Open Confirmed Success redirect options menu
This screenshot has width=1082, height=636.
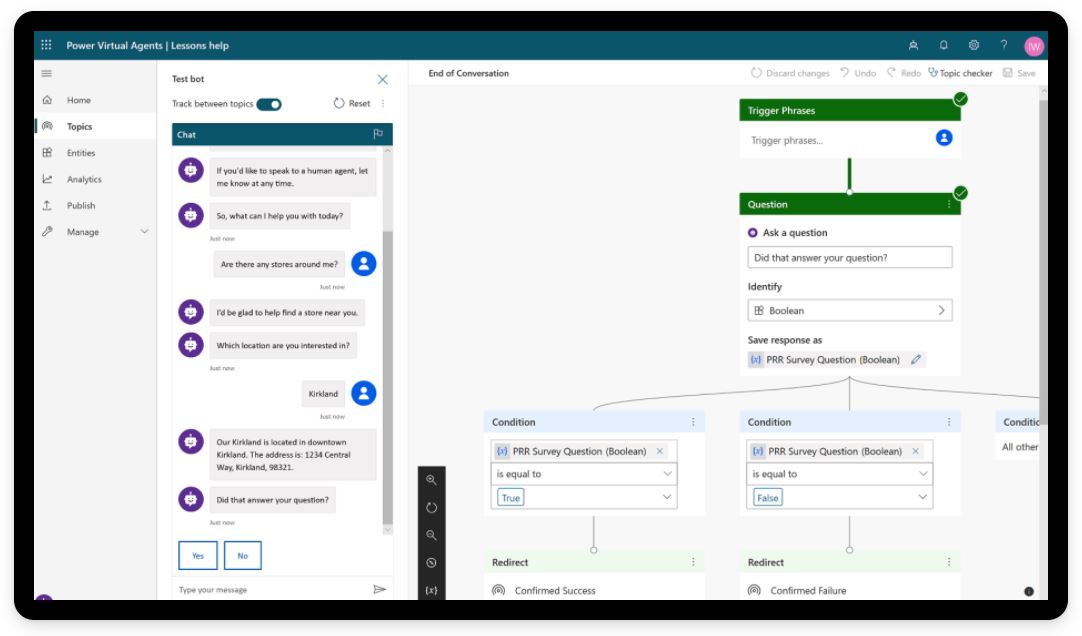[693, 562]
